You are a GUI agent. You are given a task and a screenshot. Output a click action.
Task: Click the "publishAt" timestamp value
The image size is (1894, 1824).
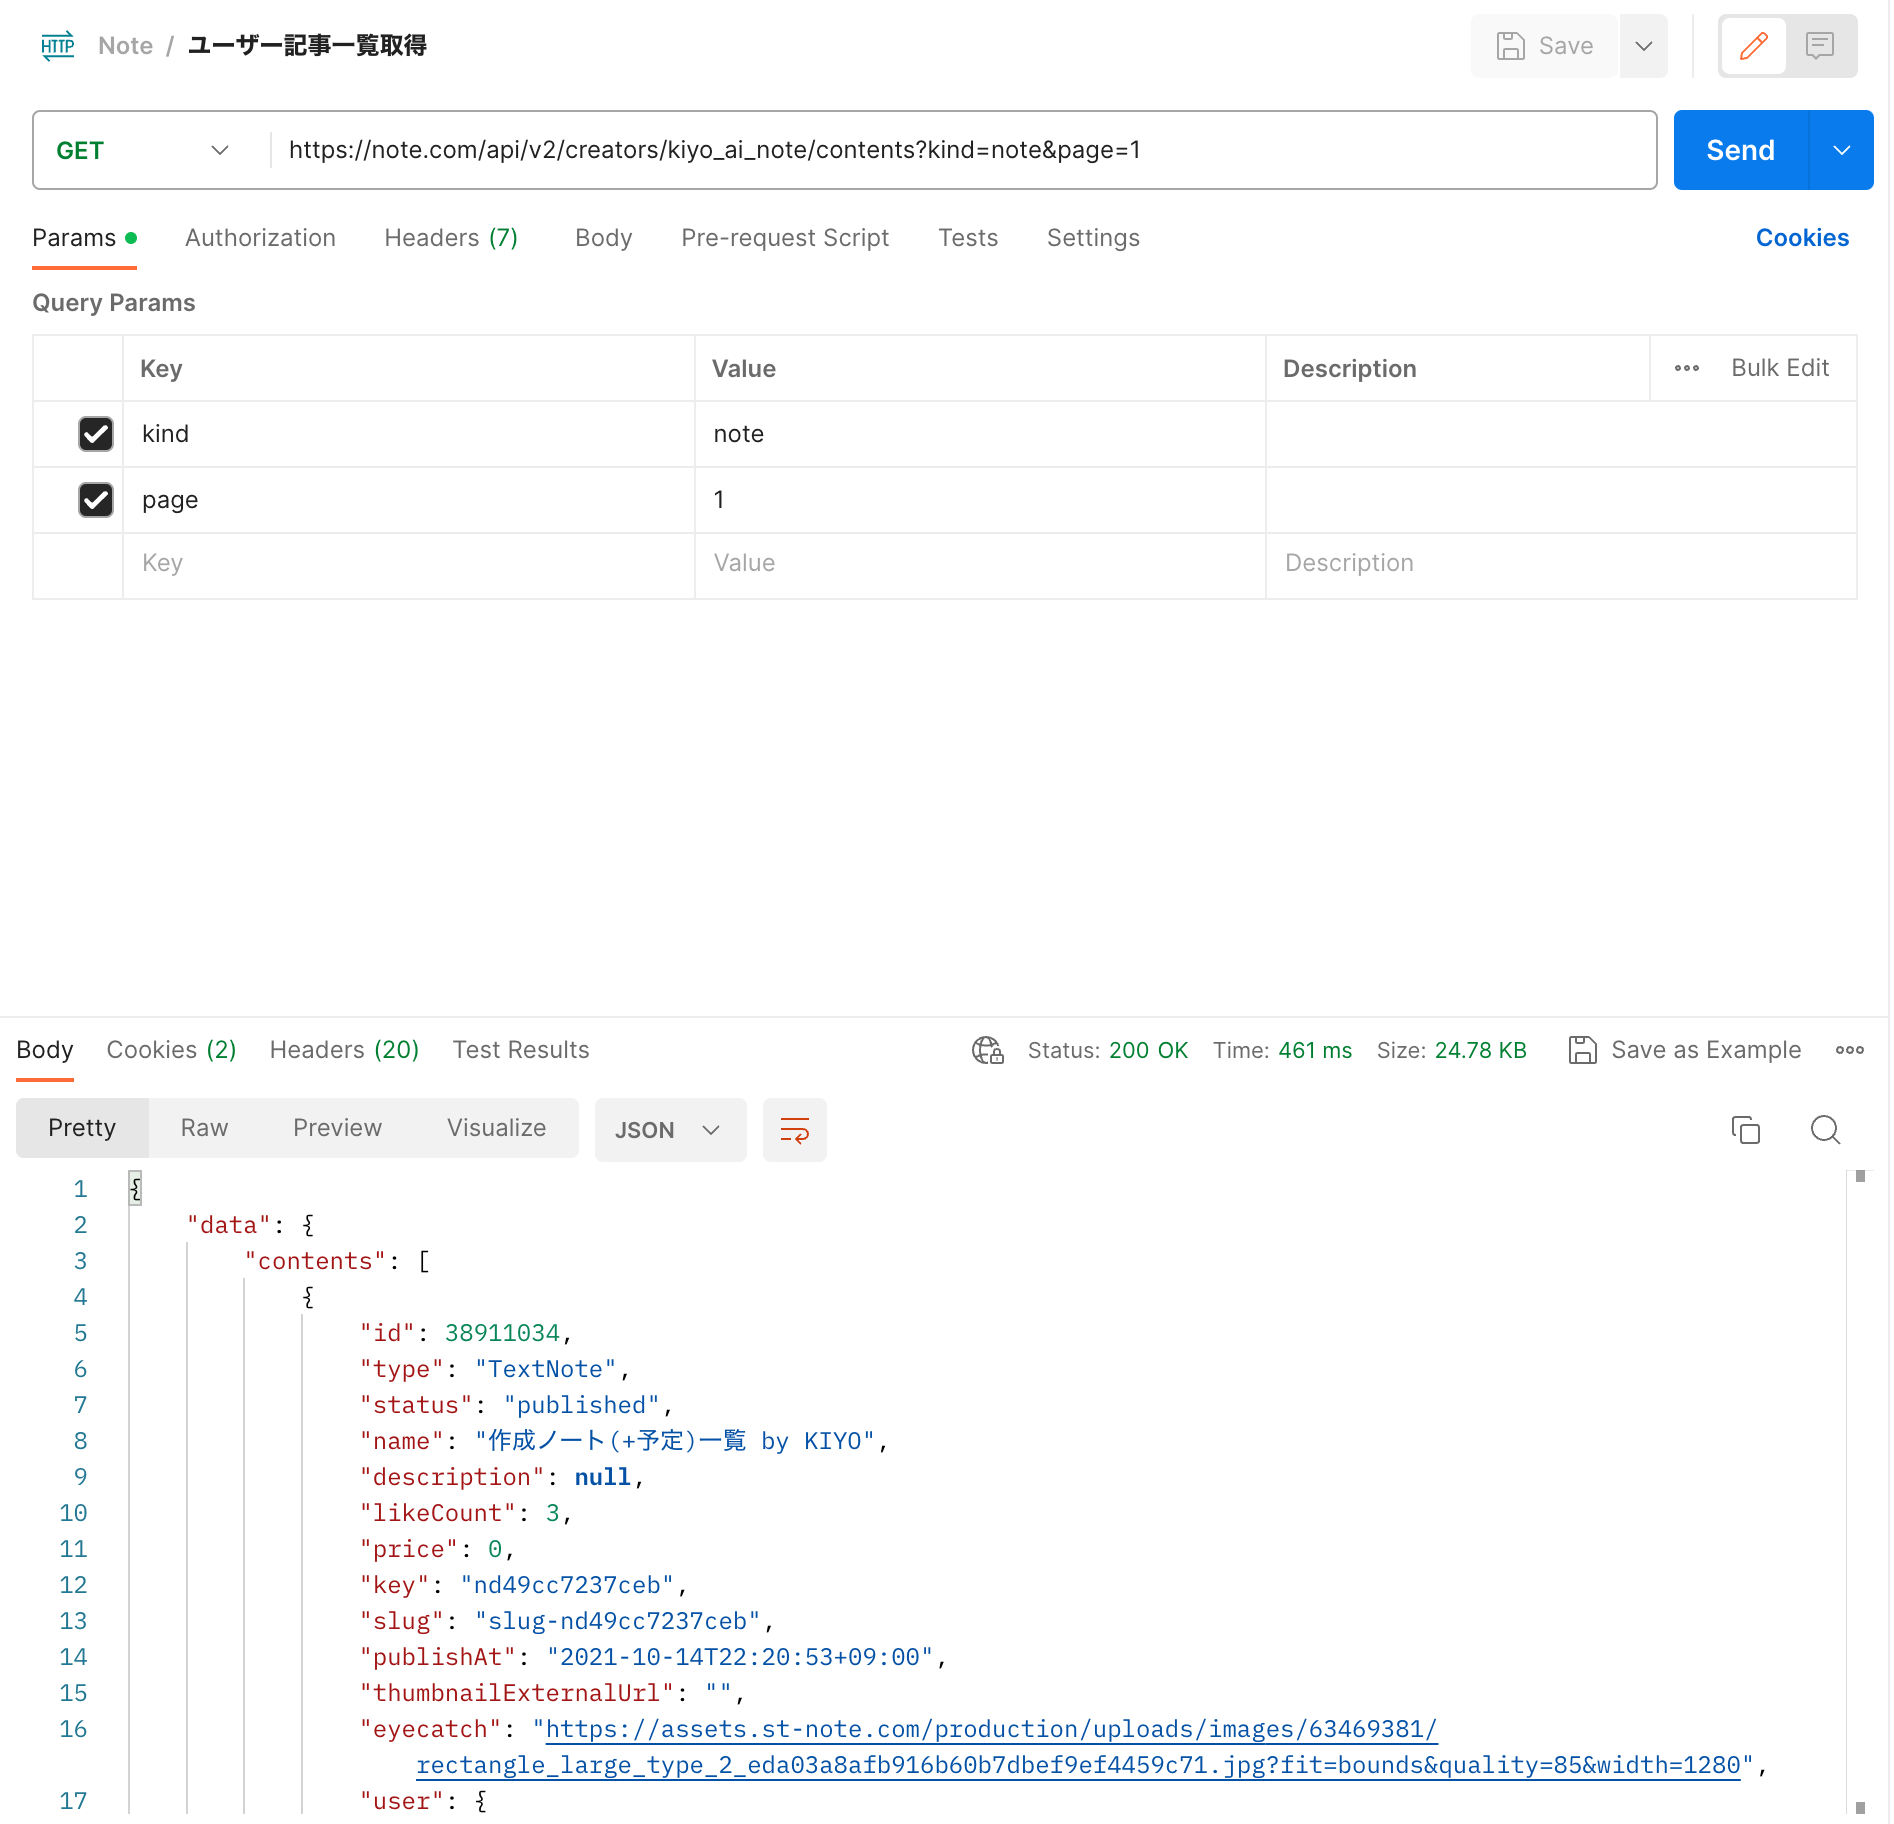(740, 1657)
